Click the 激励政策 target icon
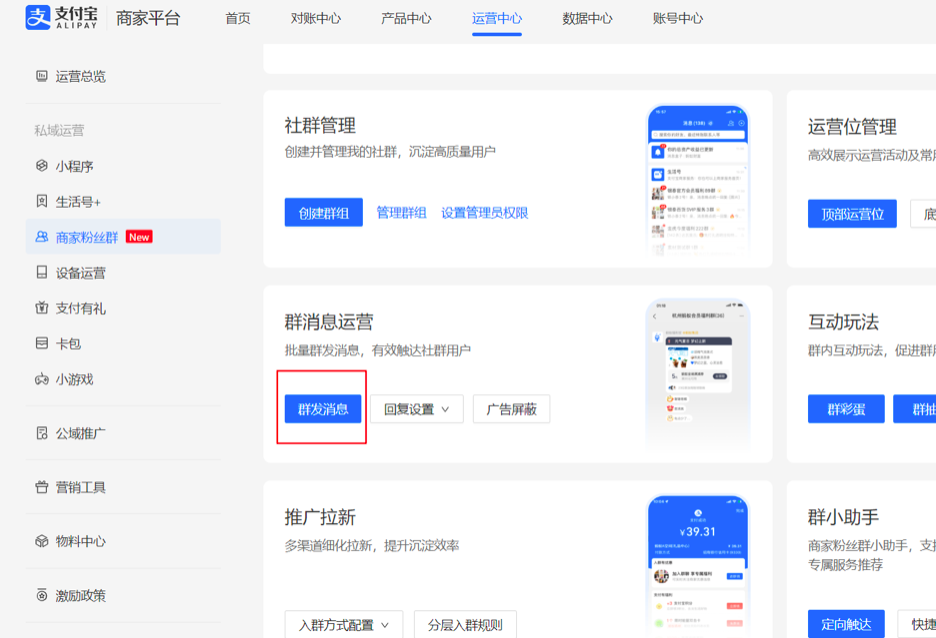Screen dimensions: 936x638 tap(41, 595)
